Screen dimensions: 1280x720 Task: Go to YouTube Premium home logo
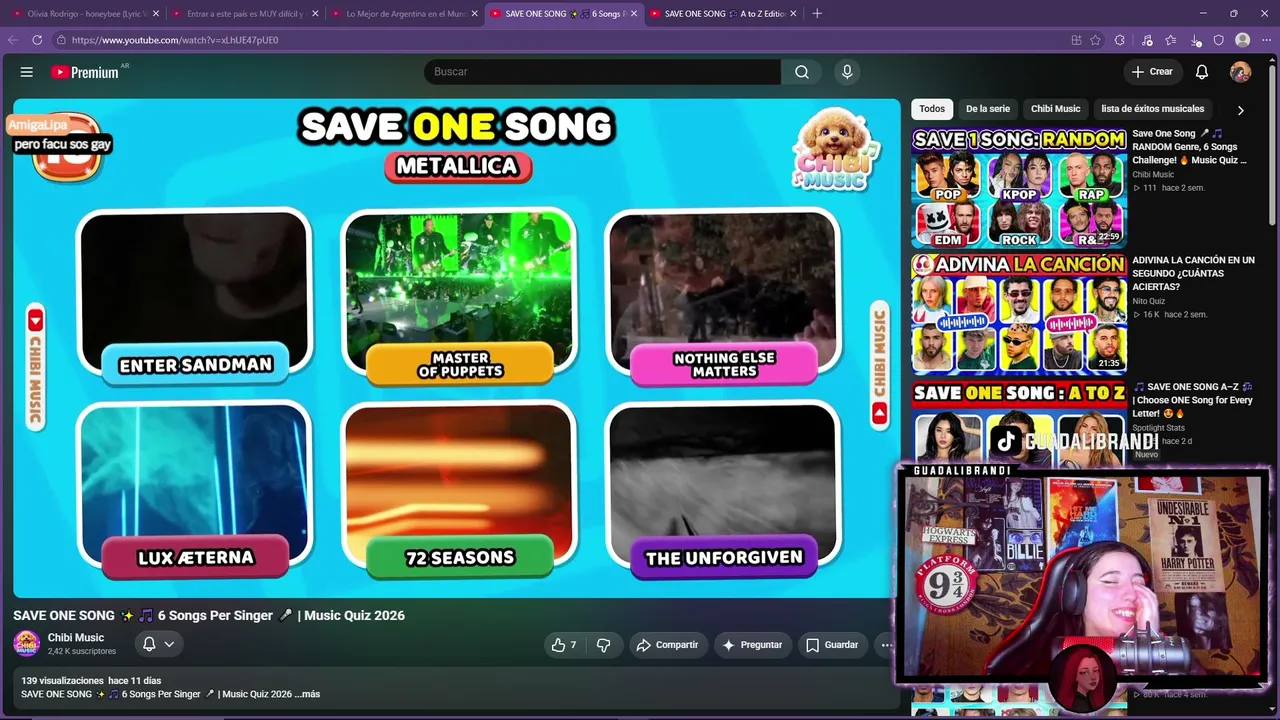85,72
